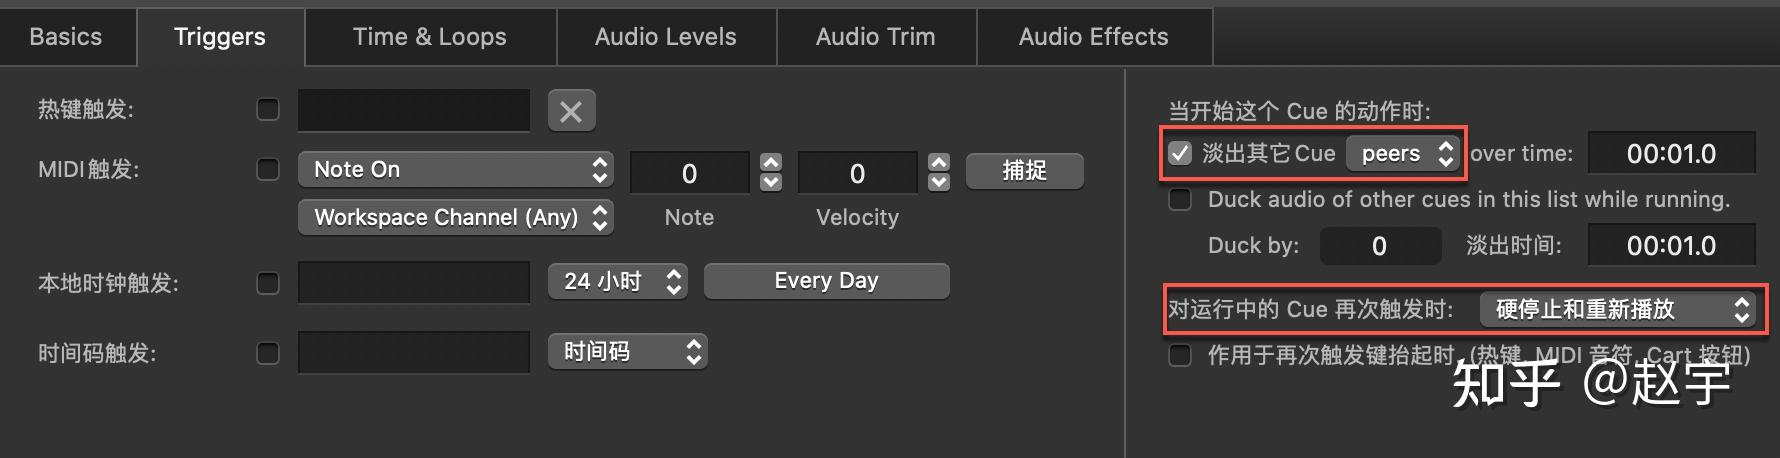
Task: Toggle the 本地时钟触发 wall clock checkbox
Action: (x=268, y=283)
